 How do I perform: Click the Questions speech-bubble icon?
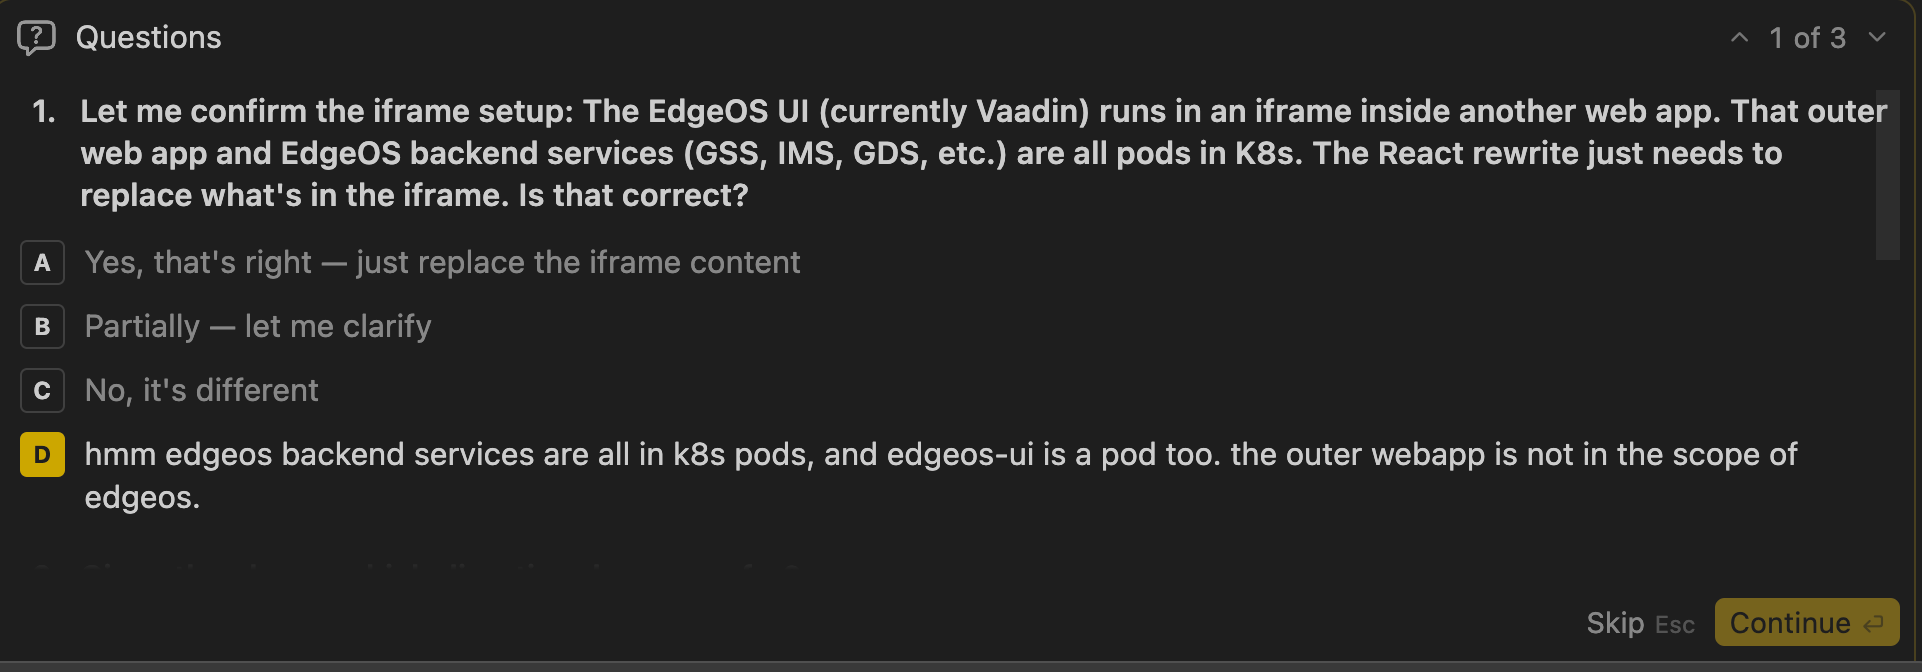[x=36, y=38]
